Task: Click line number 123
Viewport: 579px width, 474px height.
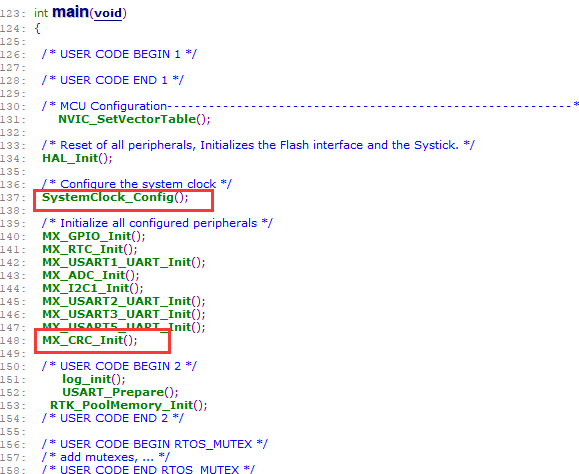Action: (13, 14)
